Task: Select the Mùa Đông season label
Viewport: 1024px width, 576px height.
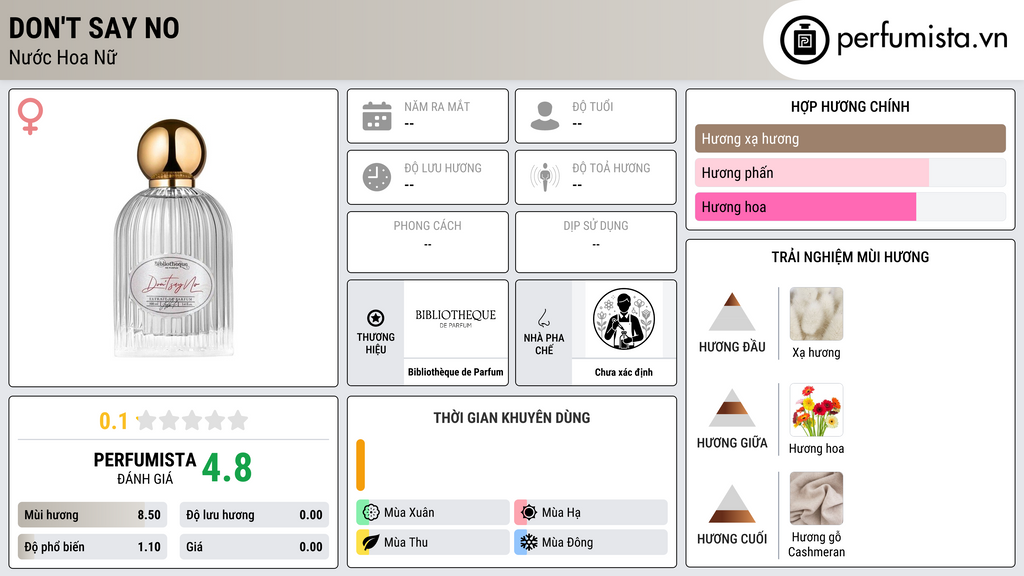Action: coord(568,542)
